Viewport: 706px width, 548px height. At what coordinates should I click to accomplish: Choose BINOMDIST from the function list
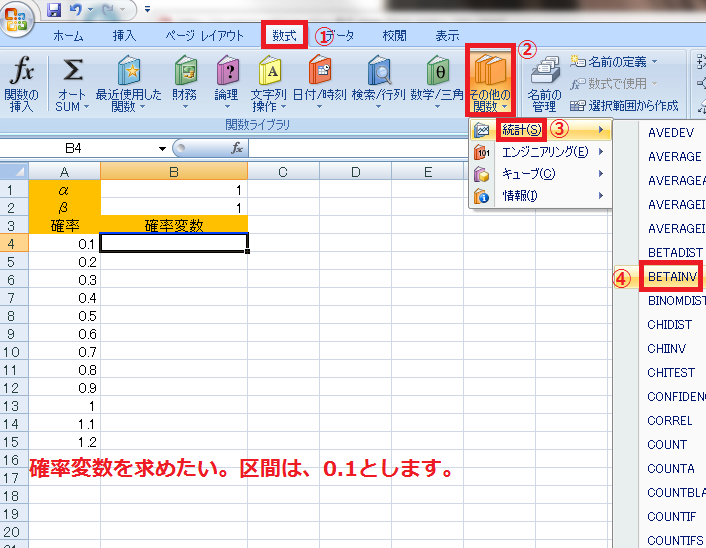tap(676, 300)
